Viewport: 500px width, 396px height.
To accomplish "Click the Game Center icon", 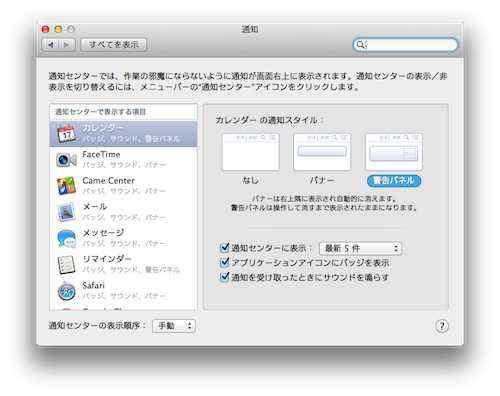I will tap(66, 186).
